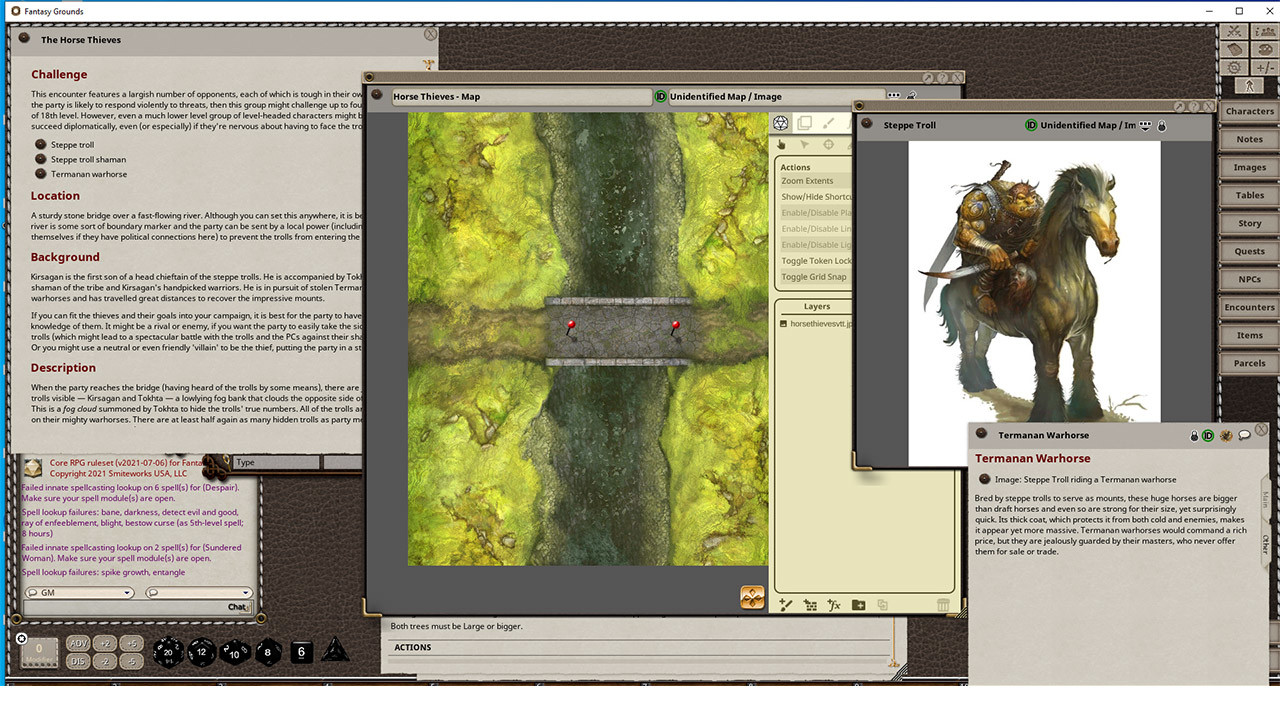Switch to the Encounters sidebar tab
The width and height of the screenshot is (1280, 720).
tap(1248, 307)
